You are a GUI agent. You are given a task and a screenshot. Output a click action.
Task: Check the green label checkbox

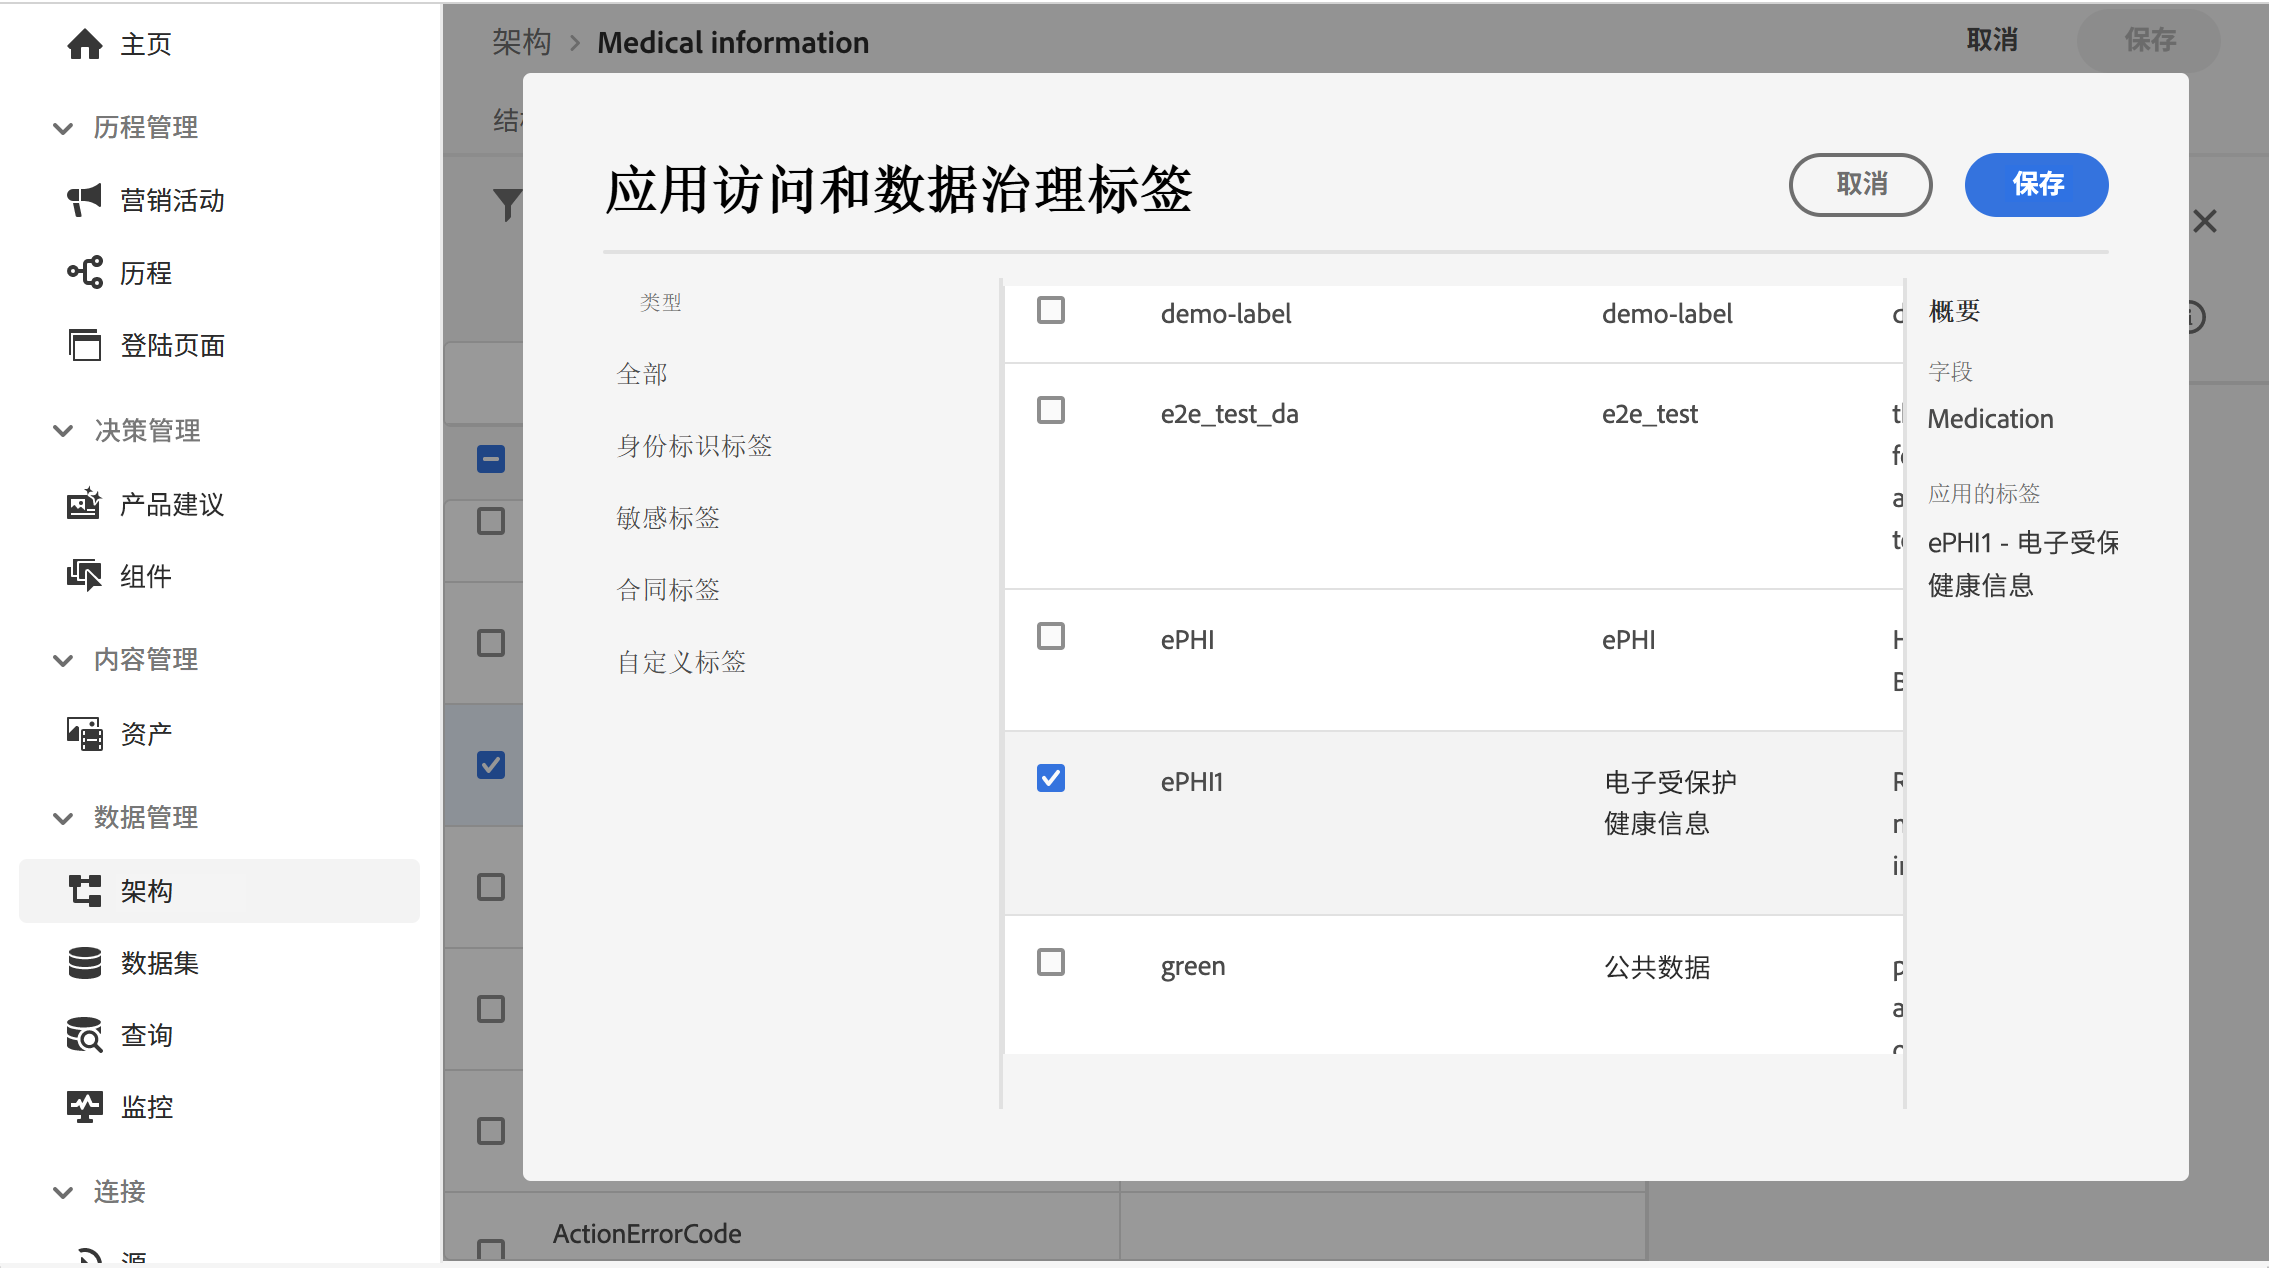(1050, 962)
